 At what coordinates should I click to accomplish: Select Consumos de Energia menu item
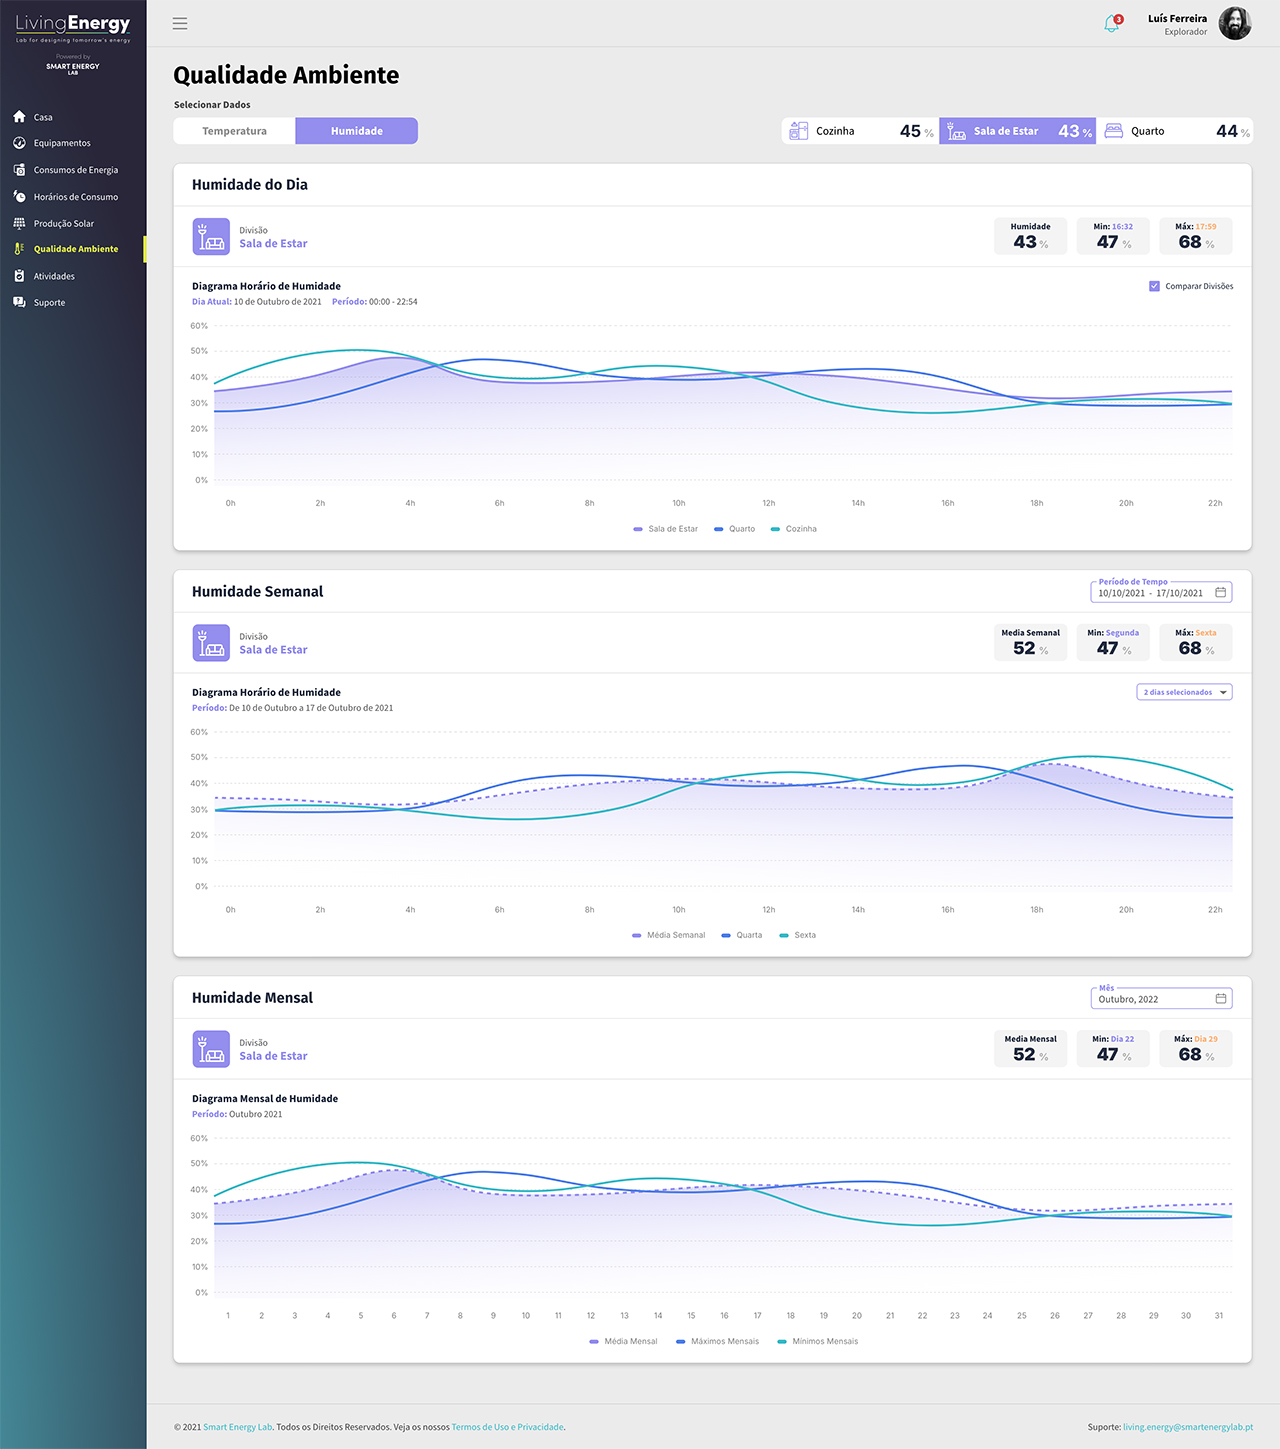(75, 170)
